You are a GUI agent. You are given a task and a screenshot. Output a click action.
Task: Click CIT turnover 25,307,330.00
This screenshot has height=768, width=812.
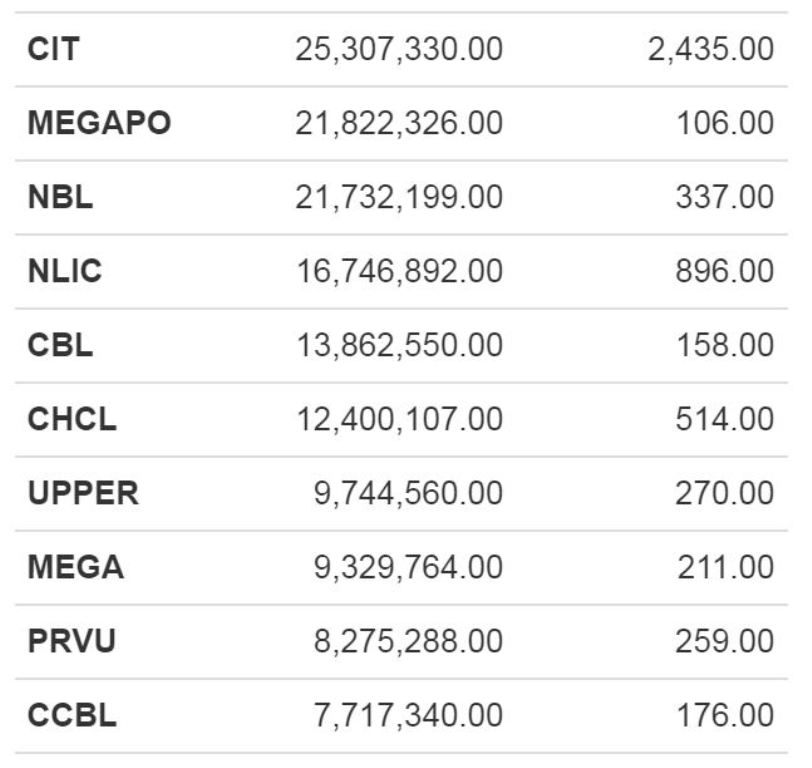click(x=399, y=49)
